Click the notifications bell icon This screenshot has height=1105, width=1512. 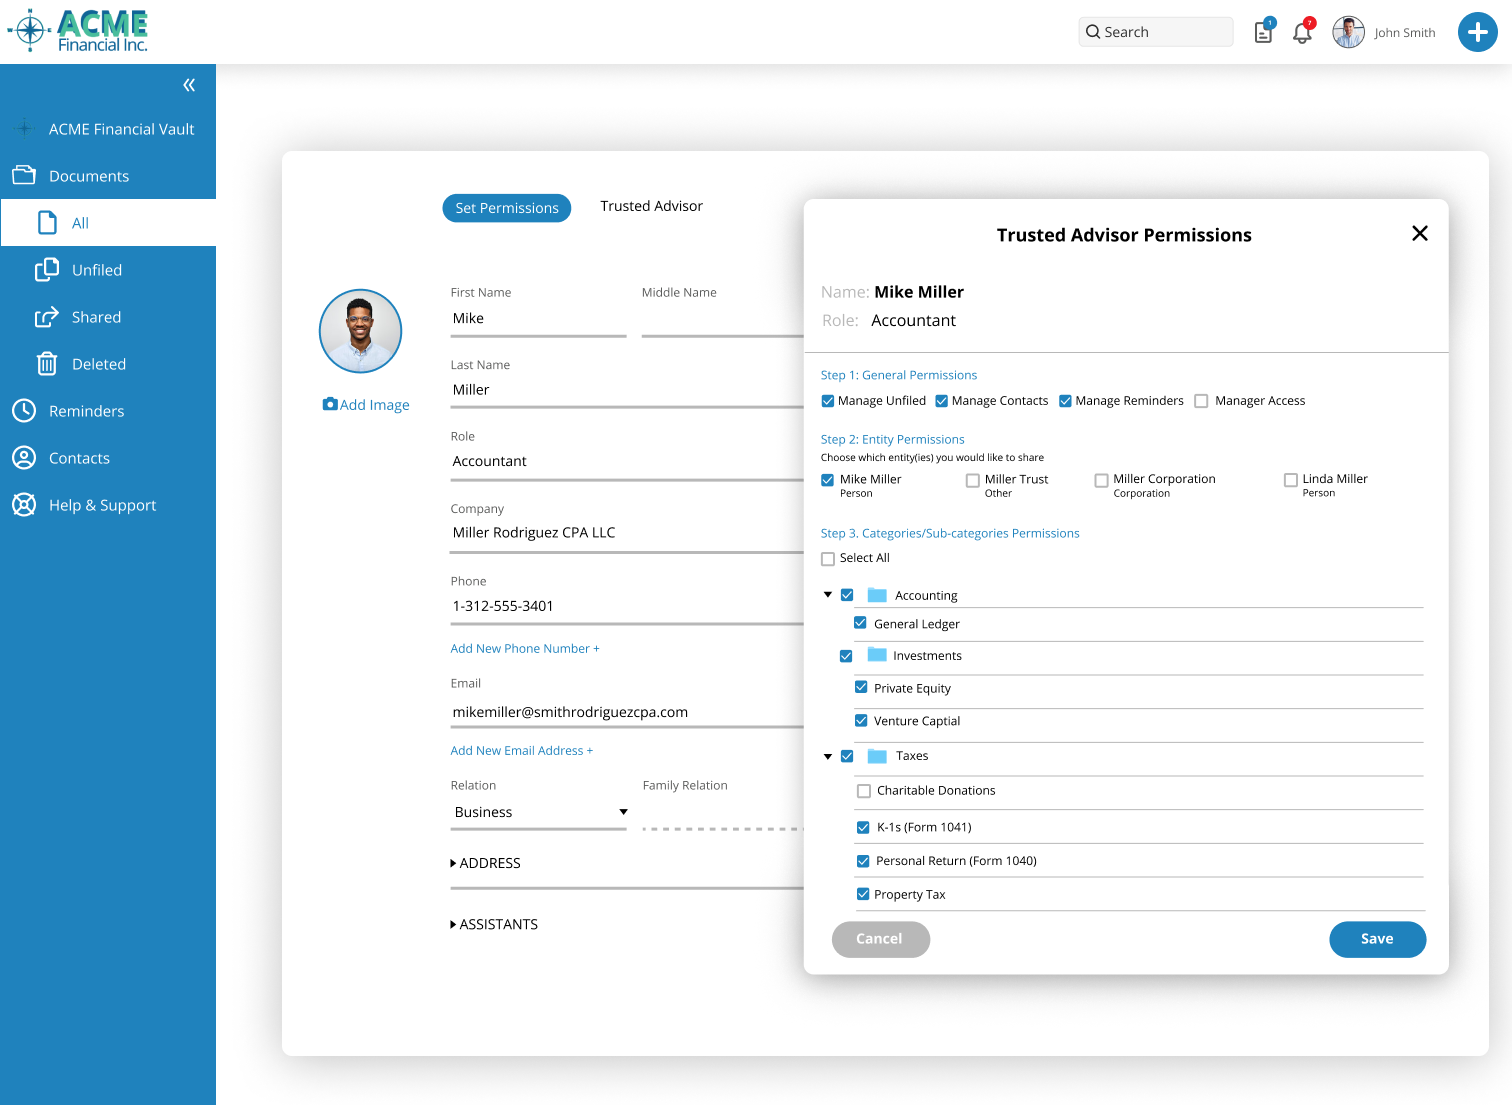(x=1302, y=32)
